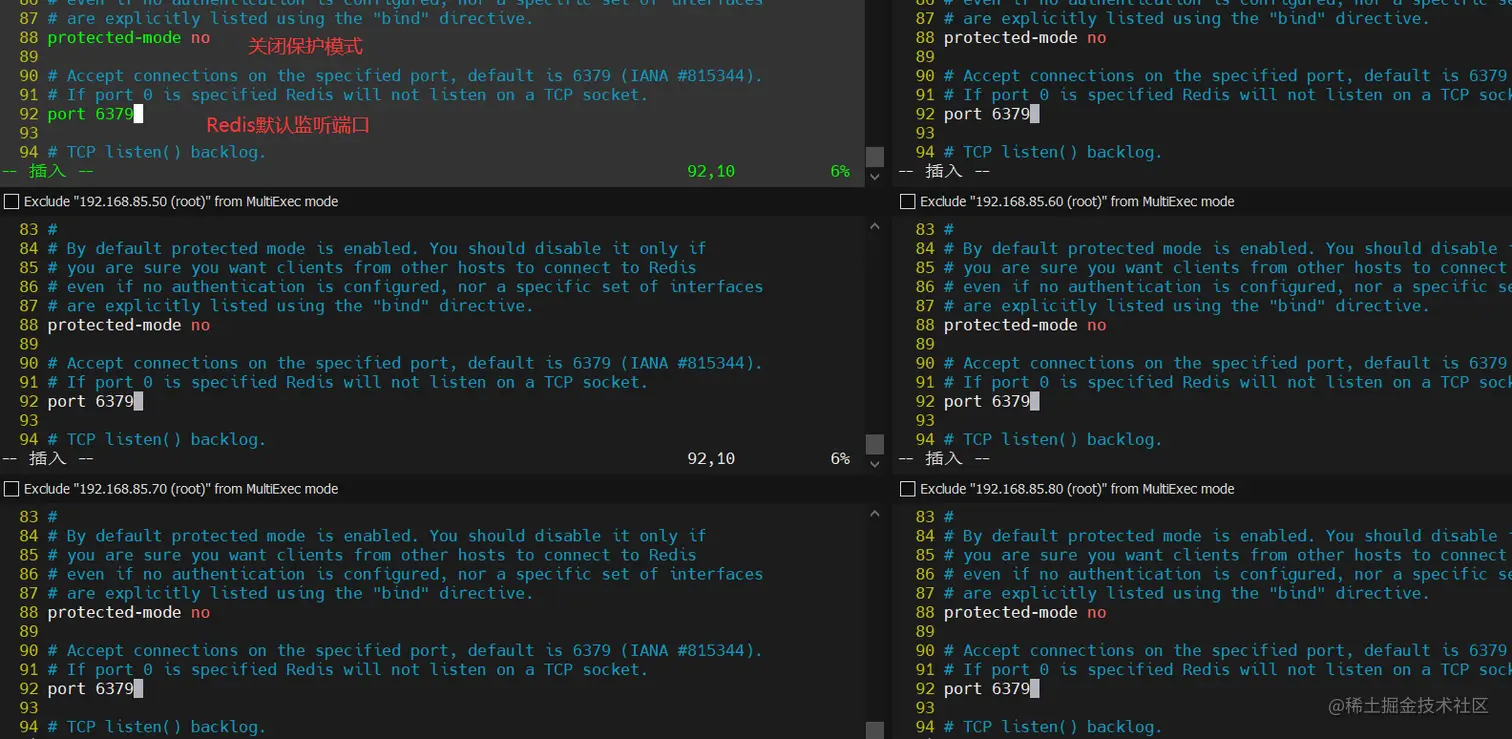Screen dimensions: 1512x739
Task: Click "protected-mode no" in the 192.168.85.50 terminal
Action: [129, 325]
